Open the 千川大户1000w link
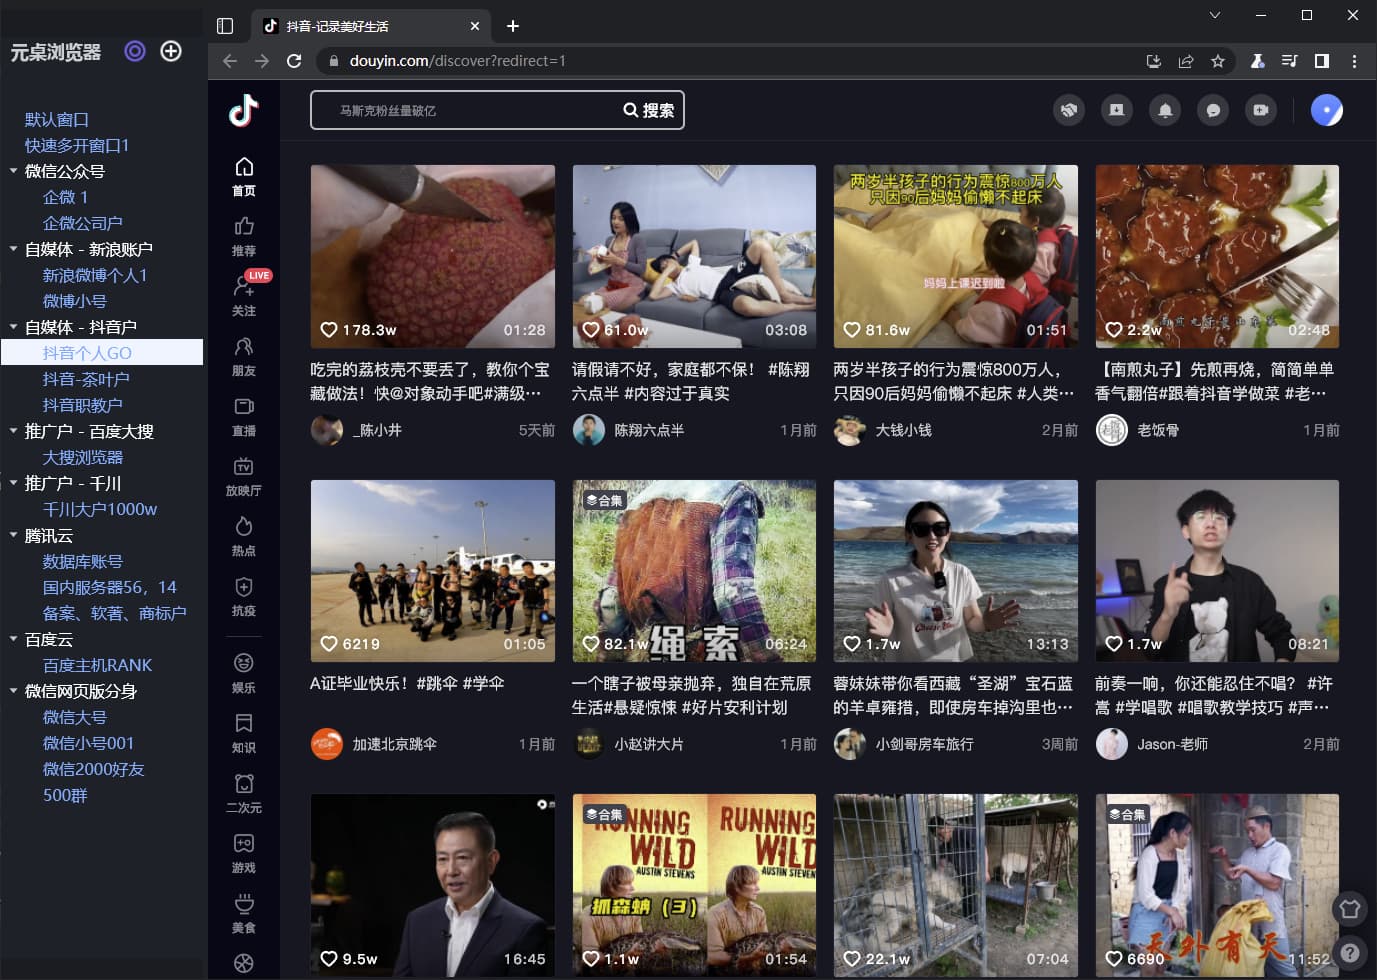Screen dimensions: 1377x980 click(100, 509)
